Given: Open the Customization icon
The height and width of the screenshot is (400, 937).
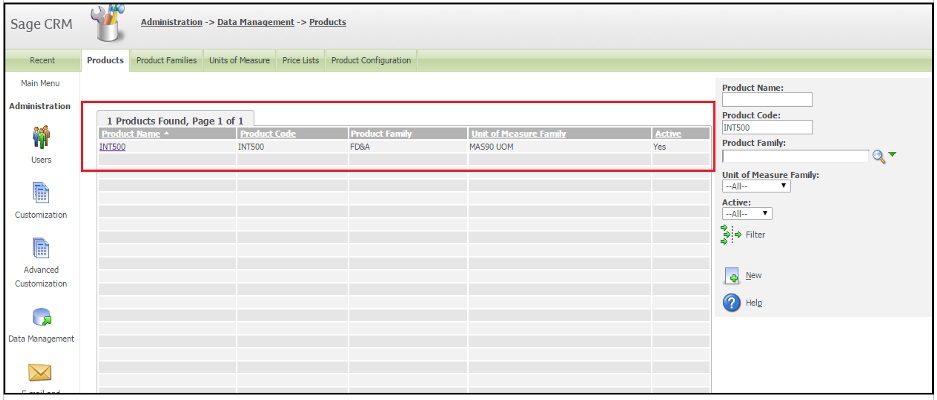Looking at the screenshot, I should point(41,193).
